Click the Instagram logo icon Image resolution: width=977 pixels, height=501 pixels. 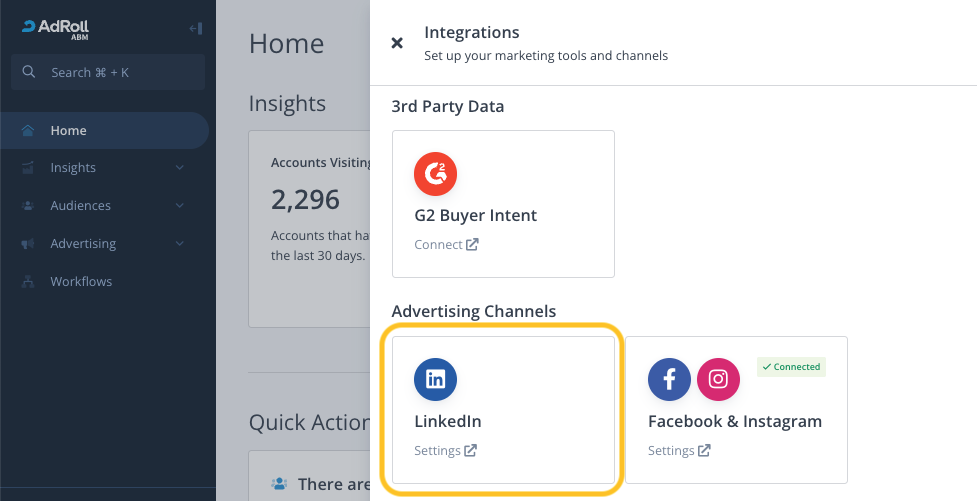718,379
